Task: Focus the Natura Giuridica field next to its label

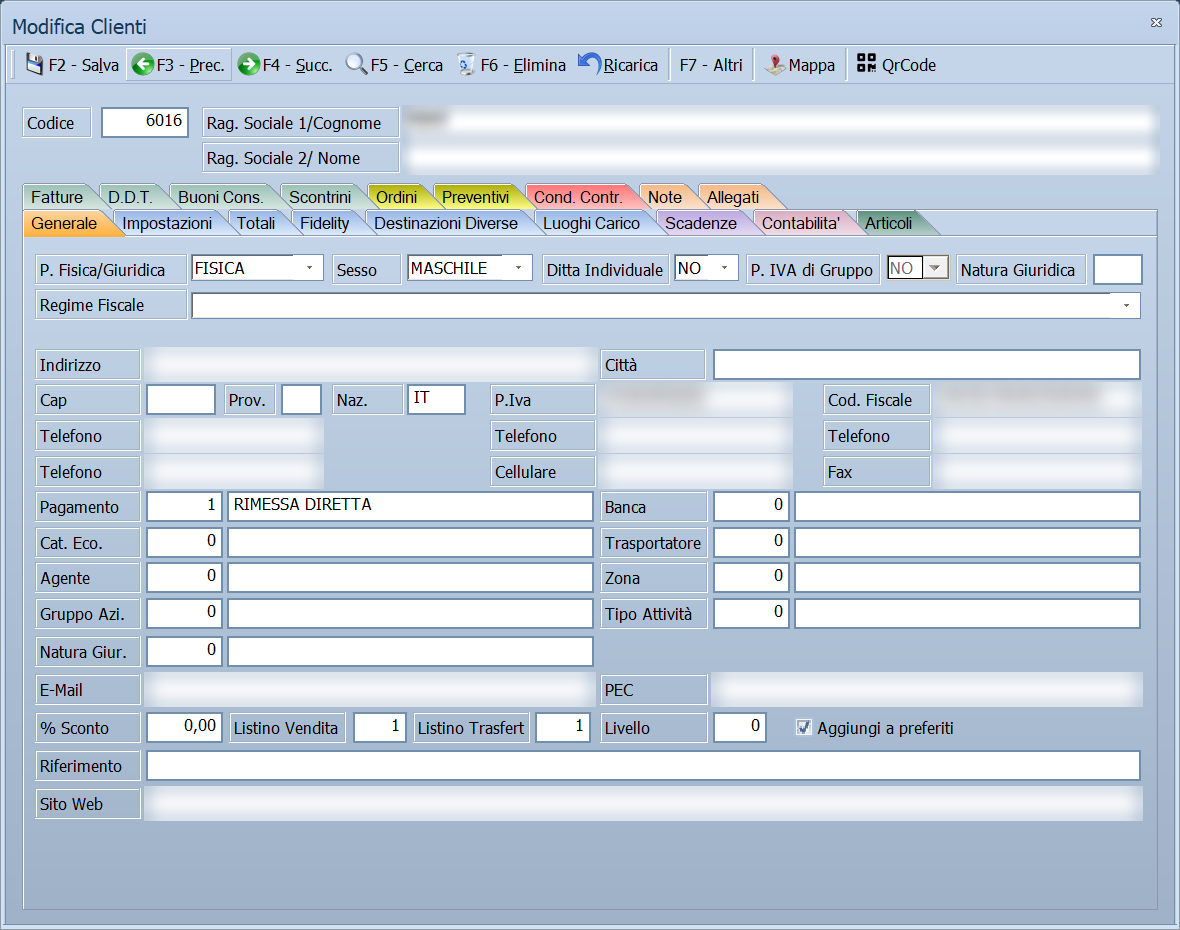Action: (1118, 269)
